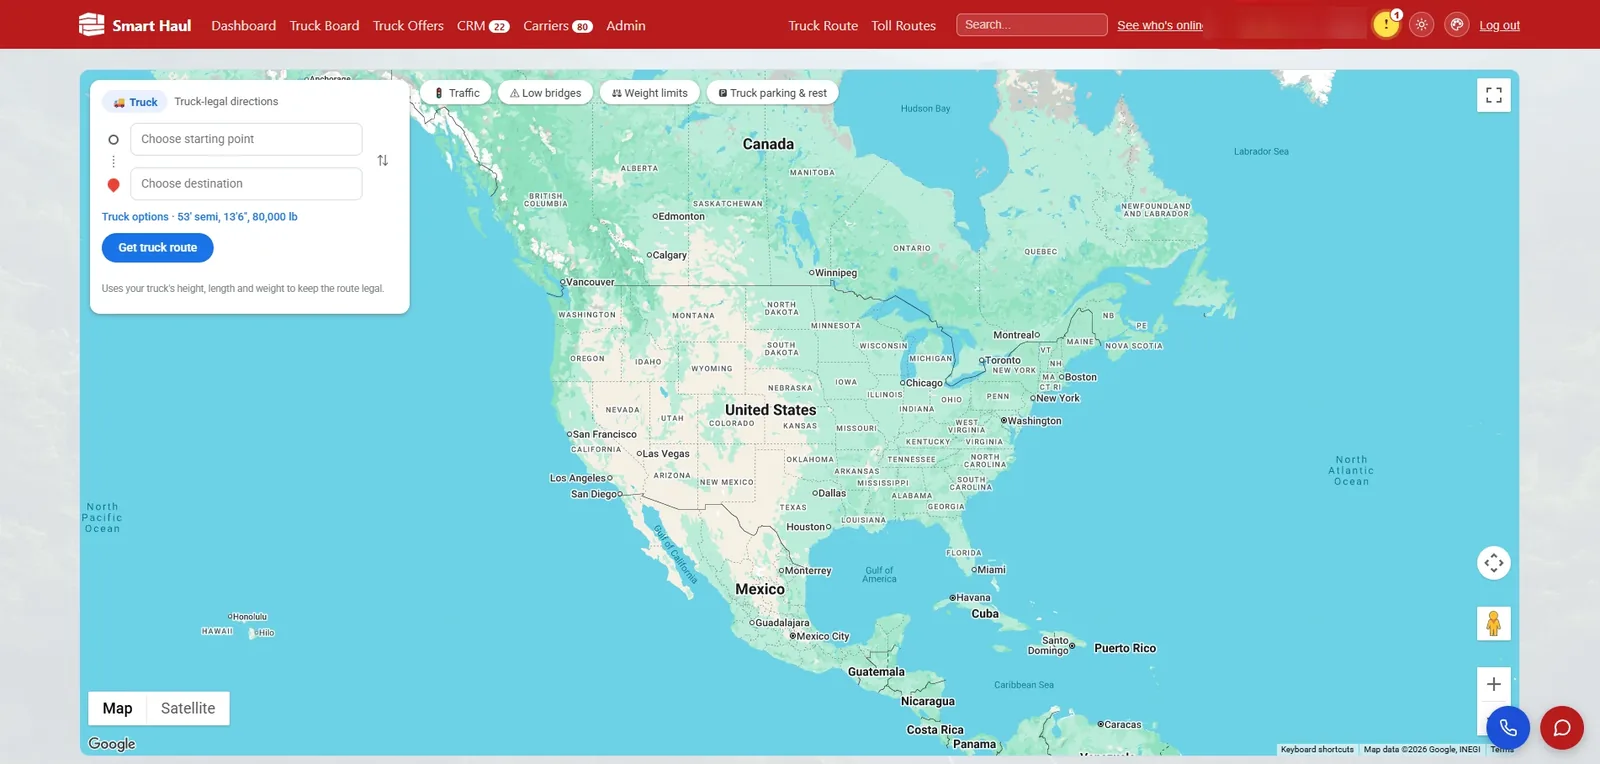Click the Google logo on map
The height and width of the screenshot is (764, 1600).
(112, 744)
